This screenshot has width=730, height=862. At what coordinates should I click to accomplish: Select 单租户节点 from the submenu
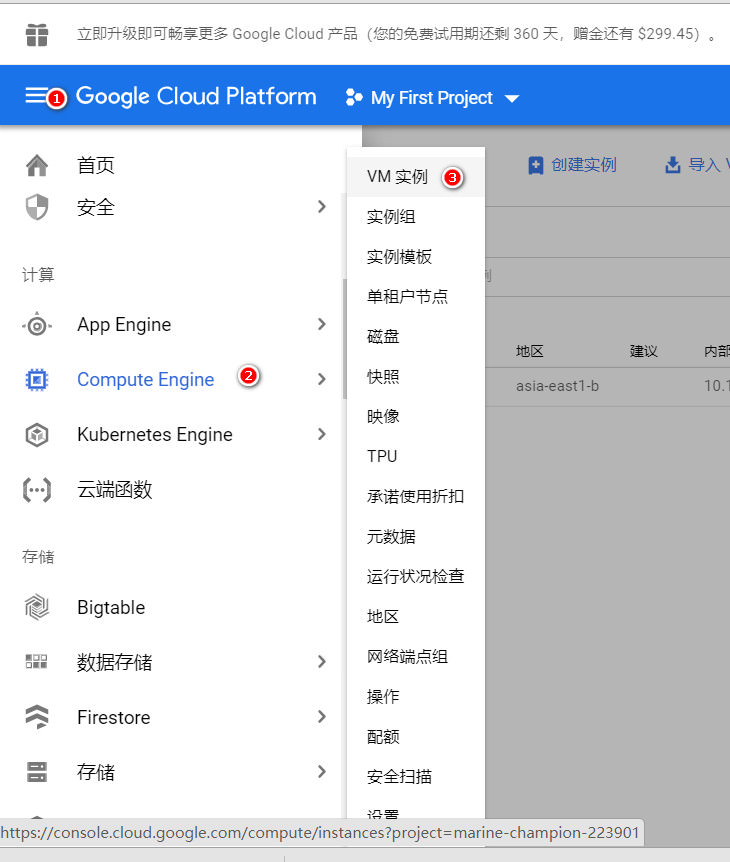416,297
